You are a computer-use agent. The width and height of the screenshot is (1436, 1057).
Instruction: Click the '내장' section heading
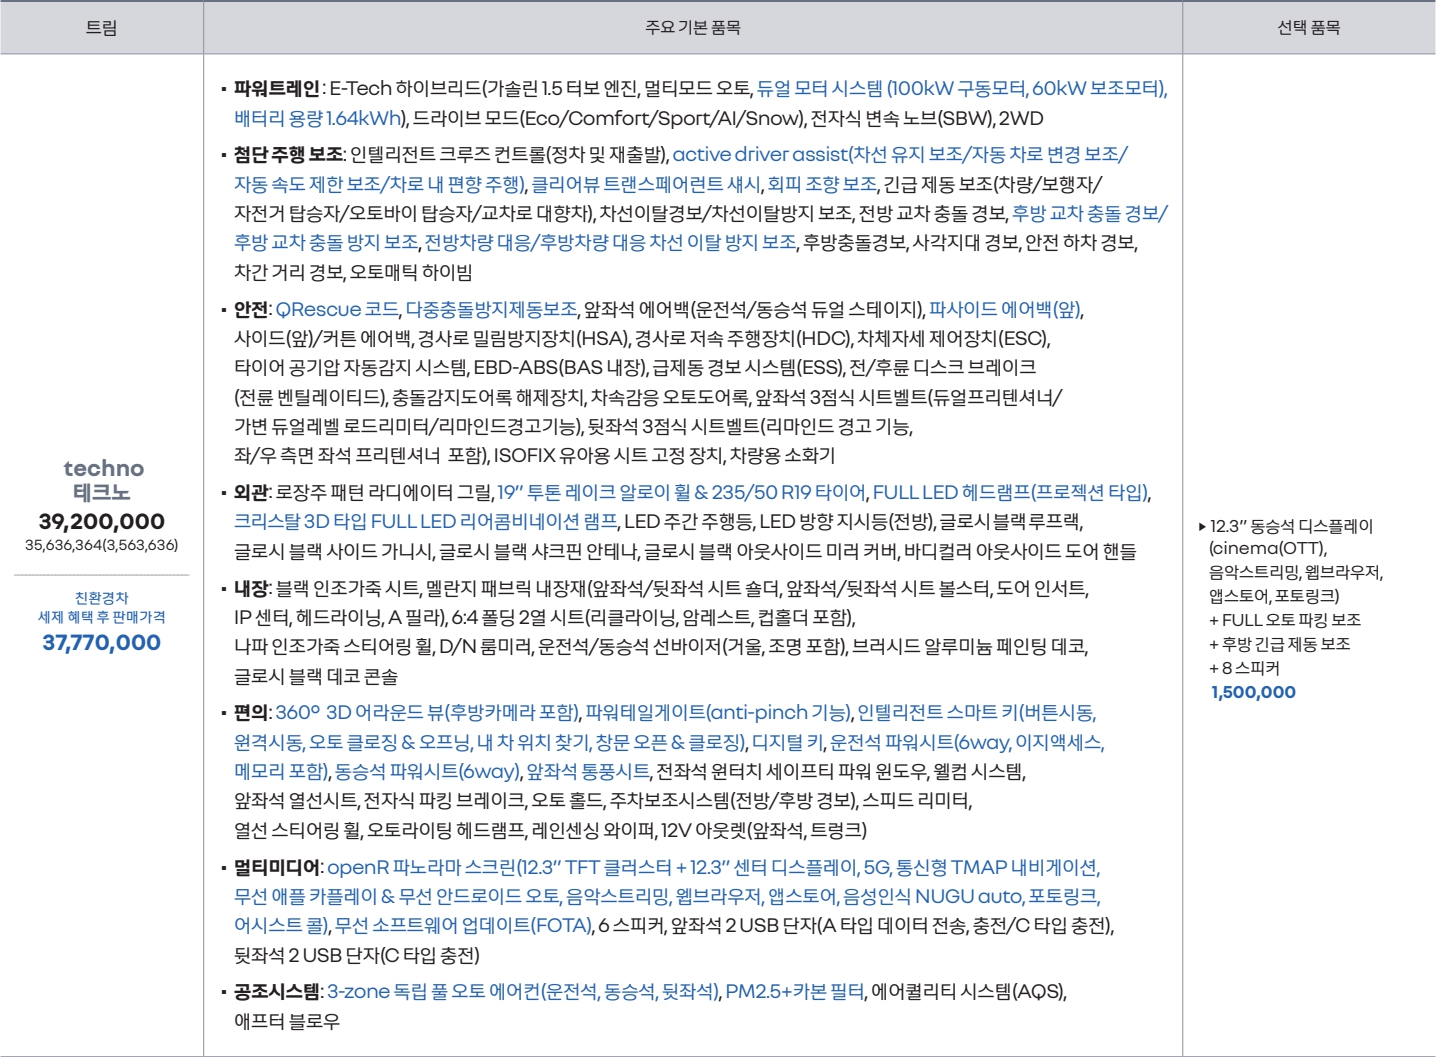250,589
